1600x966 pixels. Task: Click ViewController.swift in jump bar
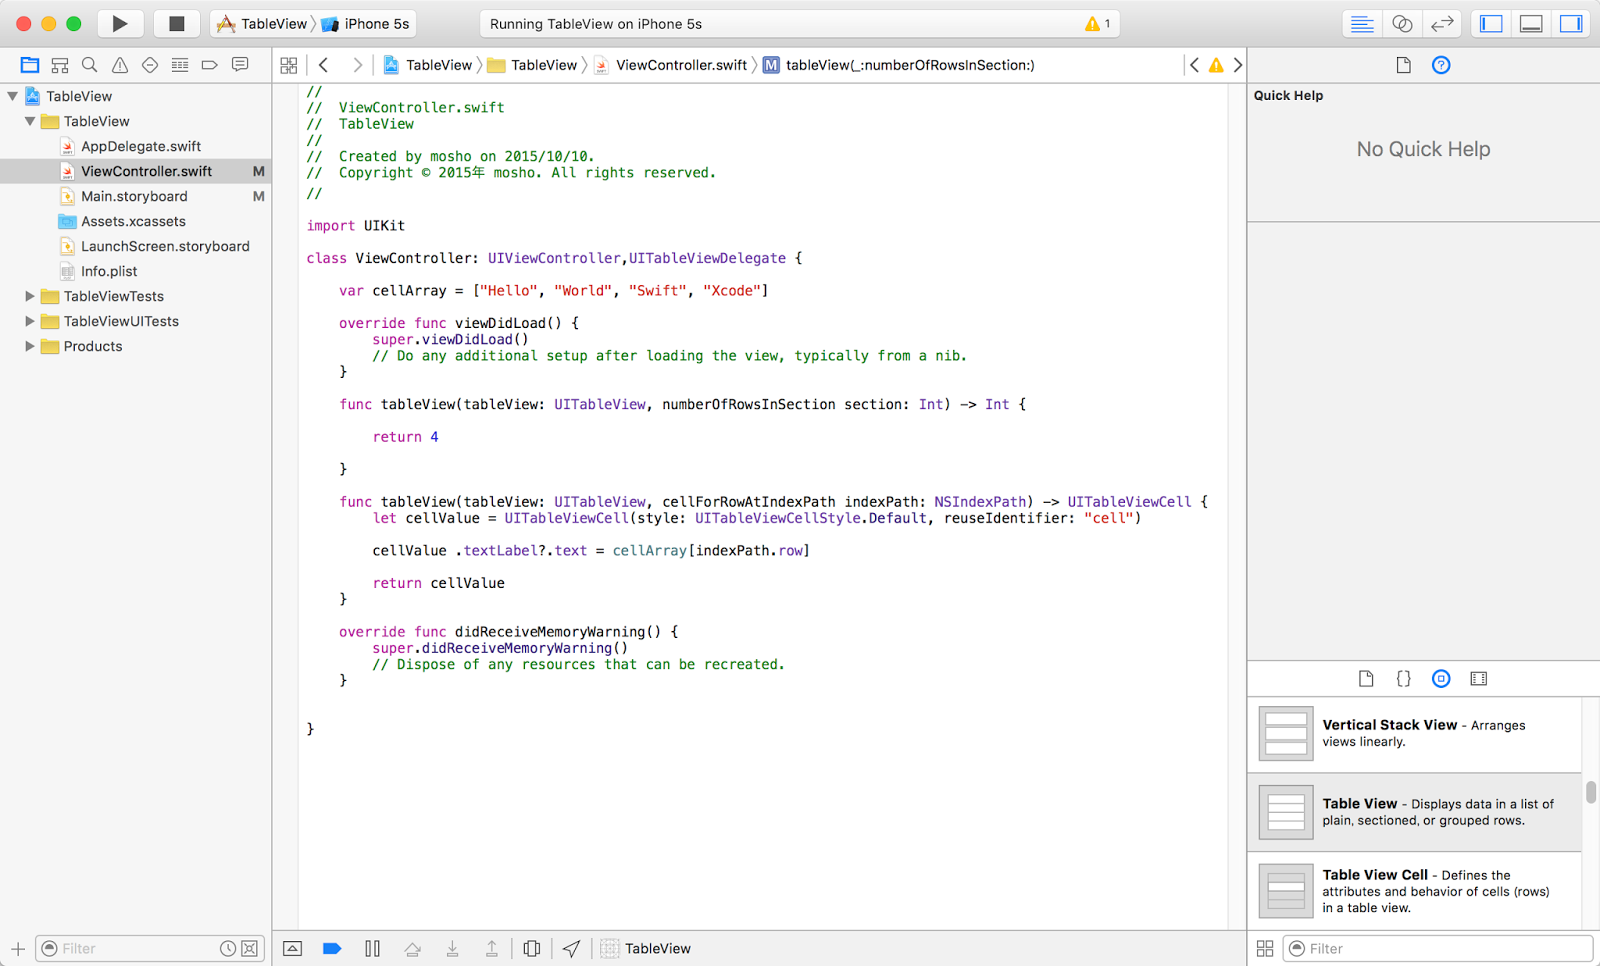click(x=671, y=65)
